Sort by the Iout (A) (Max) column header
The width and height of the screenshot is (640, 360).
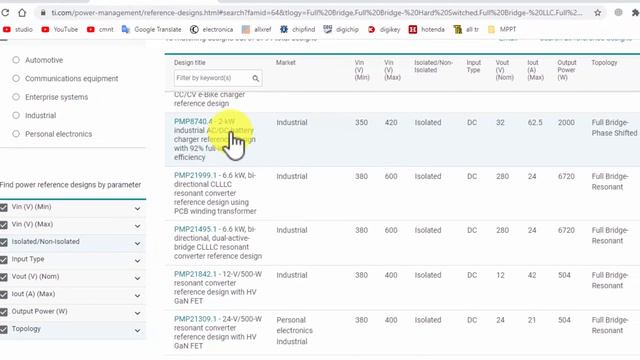pyautogui.click(x=536, y=70)
